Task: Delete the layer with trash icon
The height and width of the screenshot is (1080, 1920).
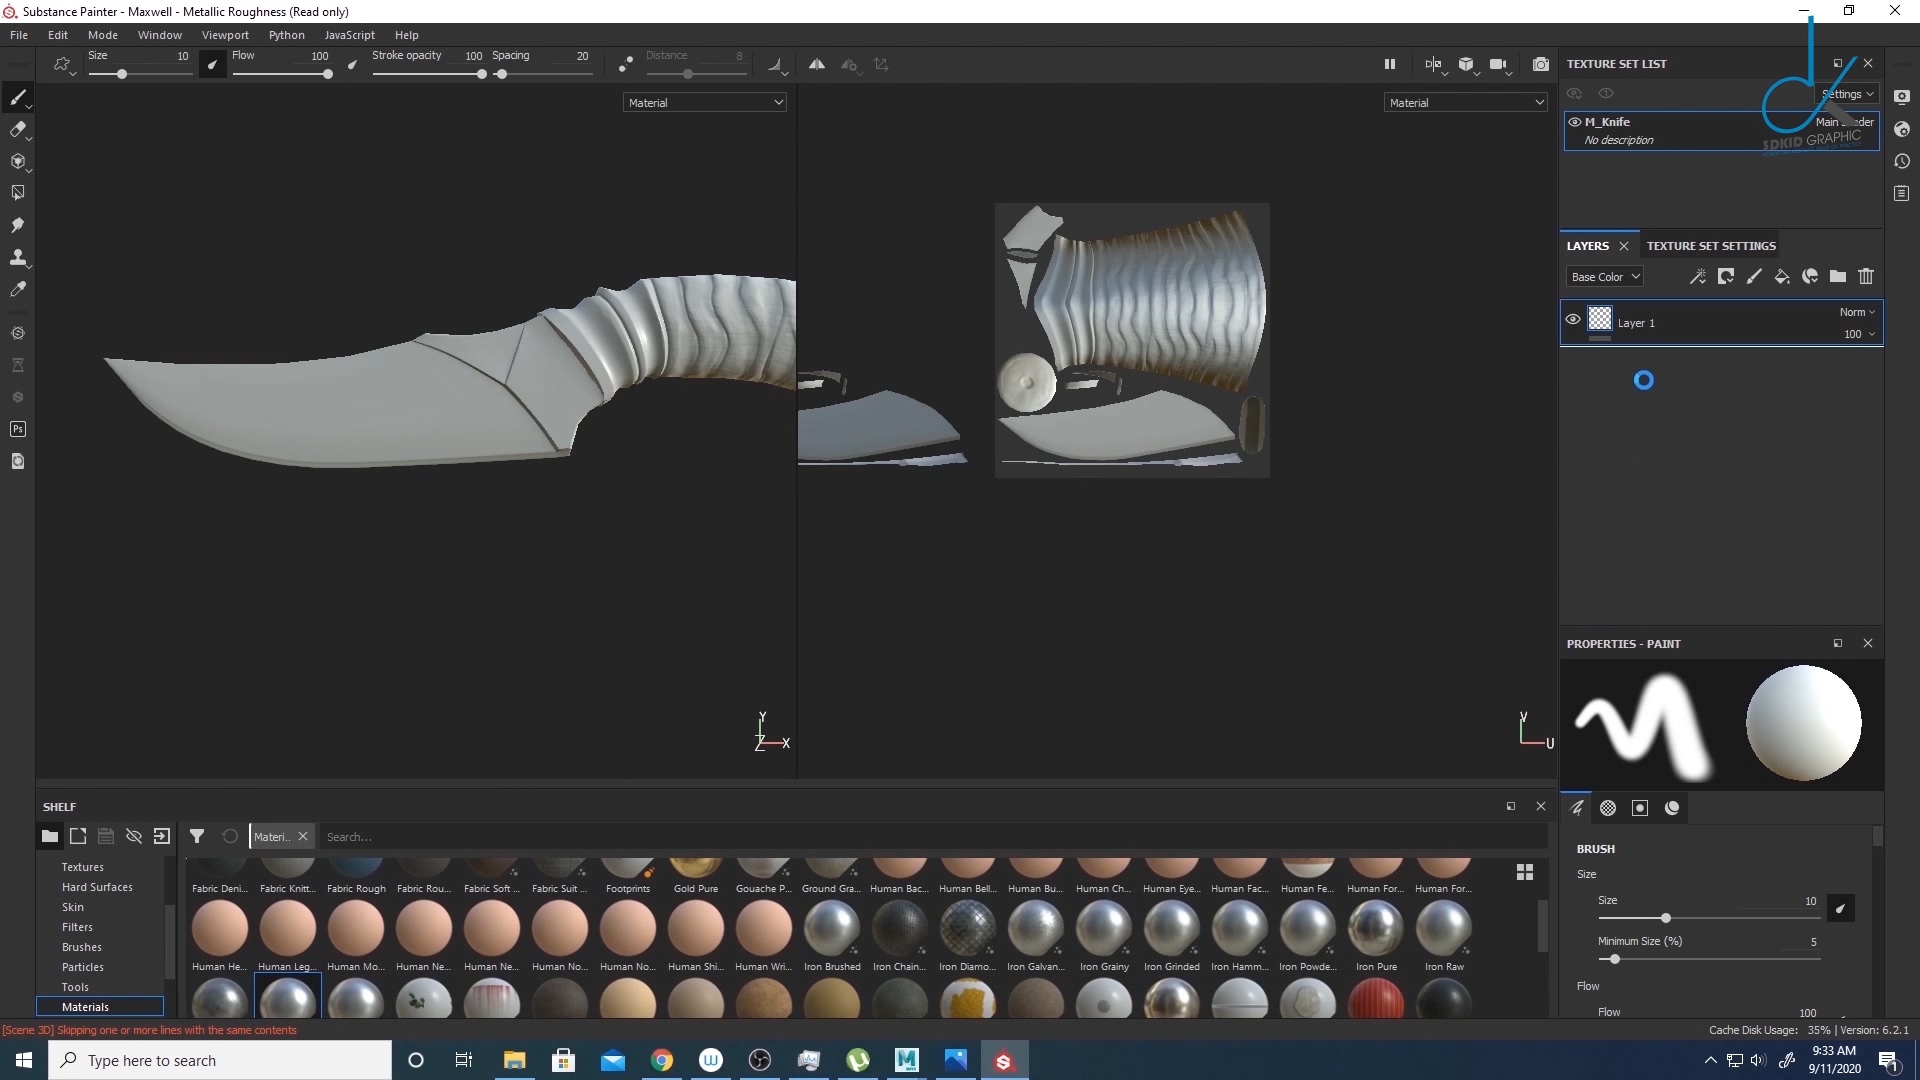Action: coord(1866,277)
